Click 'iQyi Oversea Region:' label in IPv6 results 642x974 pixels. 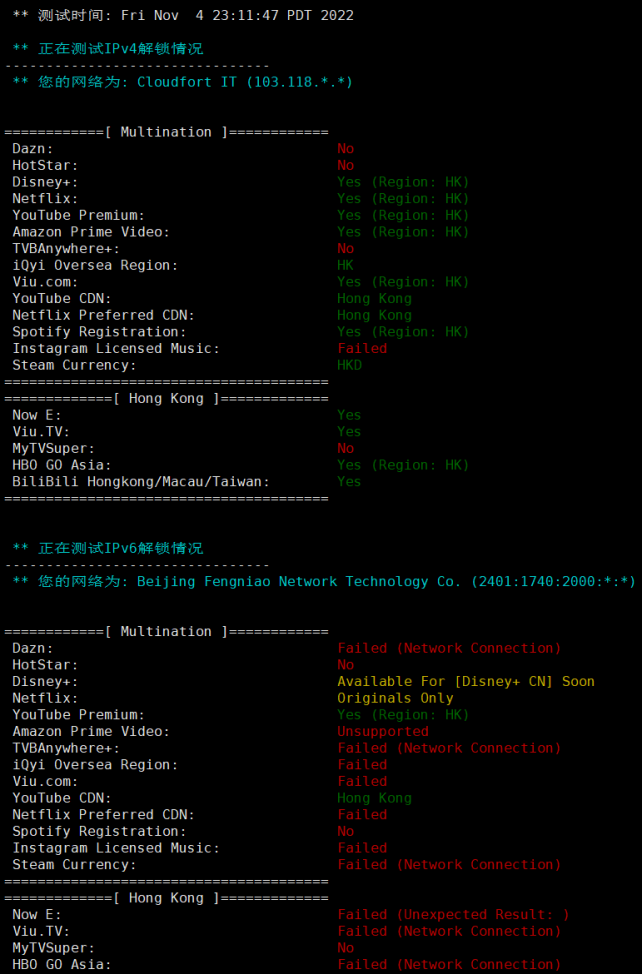pyautogui.click(x=95, y=765)
